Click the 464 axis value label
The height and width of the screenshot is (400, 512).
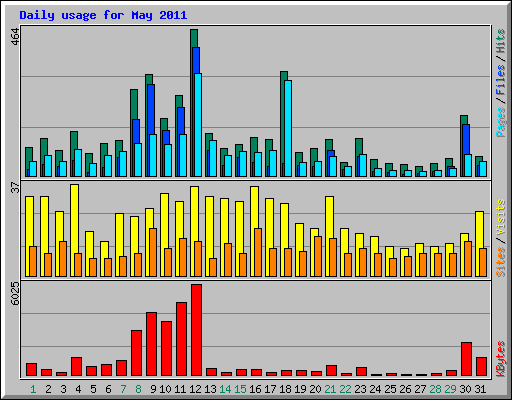tap(15, 37)
